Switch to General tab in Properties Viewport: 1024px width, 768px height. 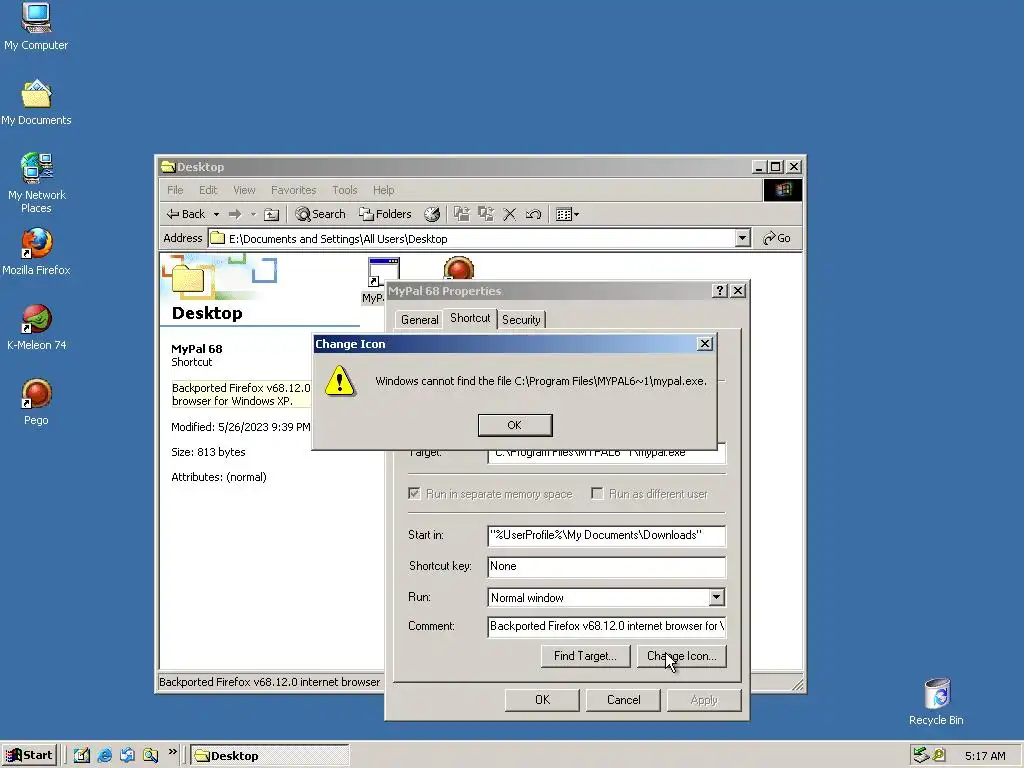click(x=419, y=319)
